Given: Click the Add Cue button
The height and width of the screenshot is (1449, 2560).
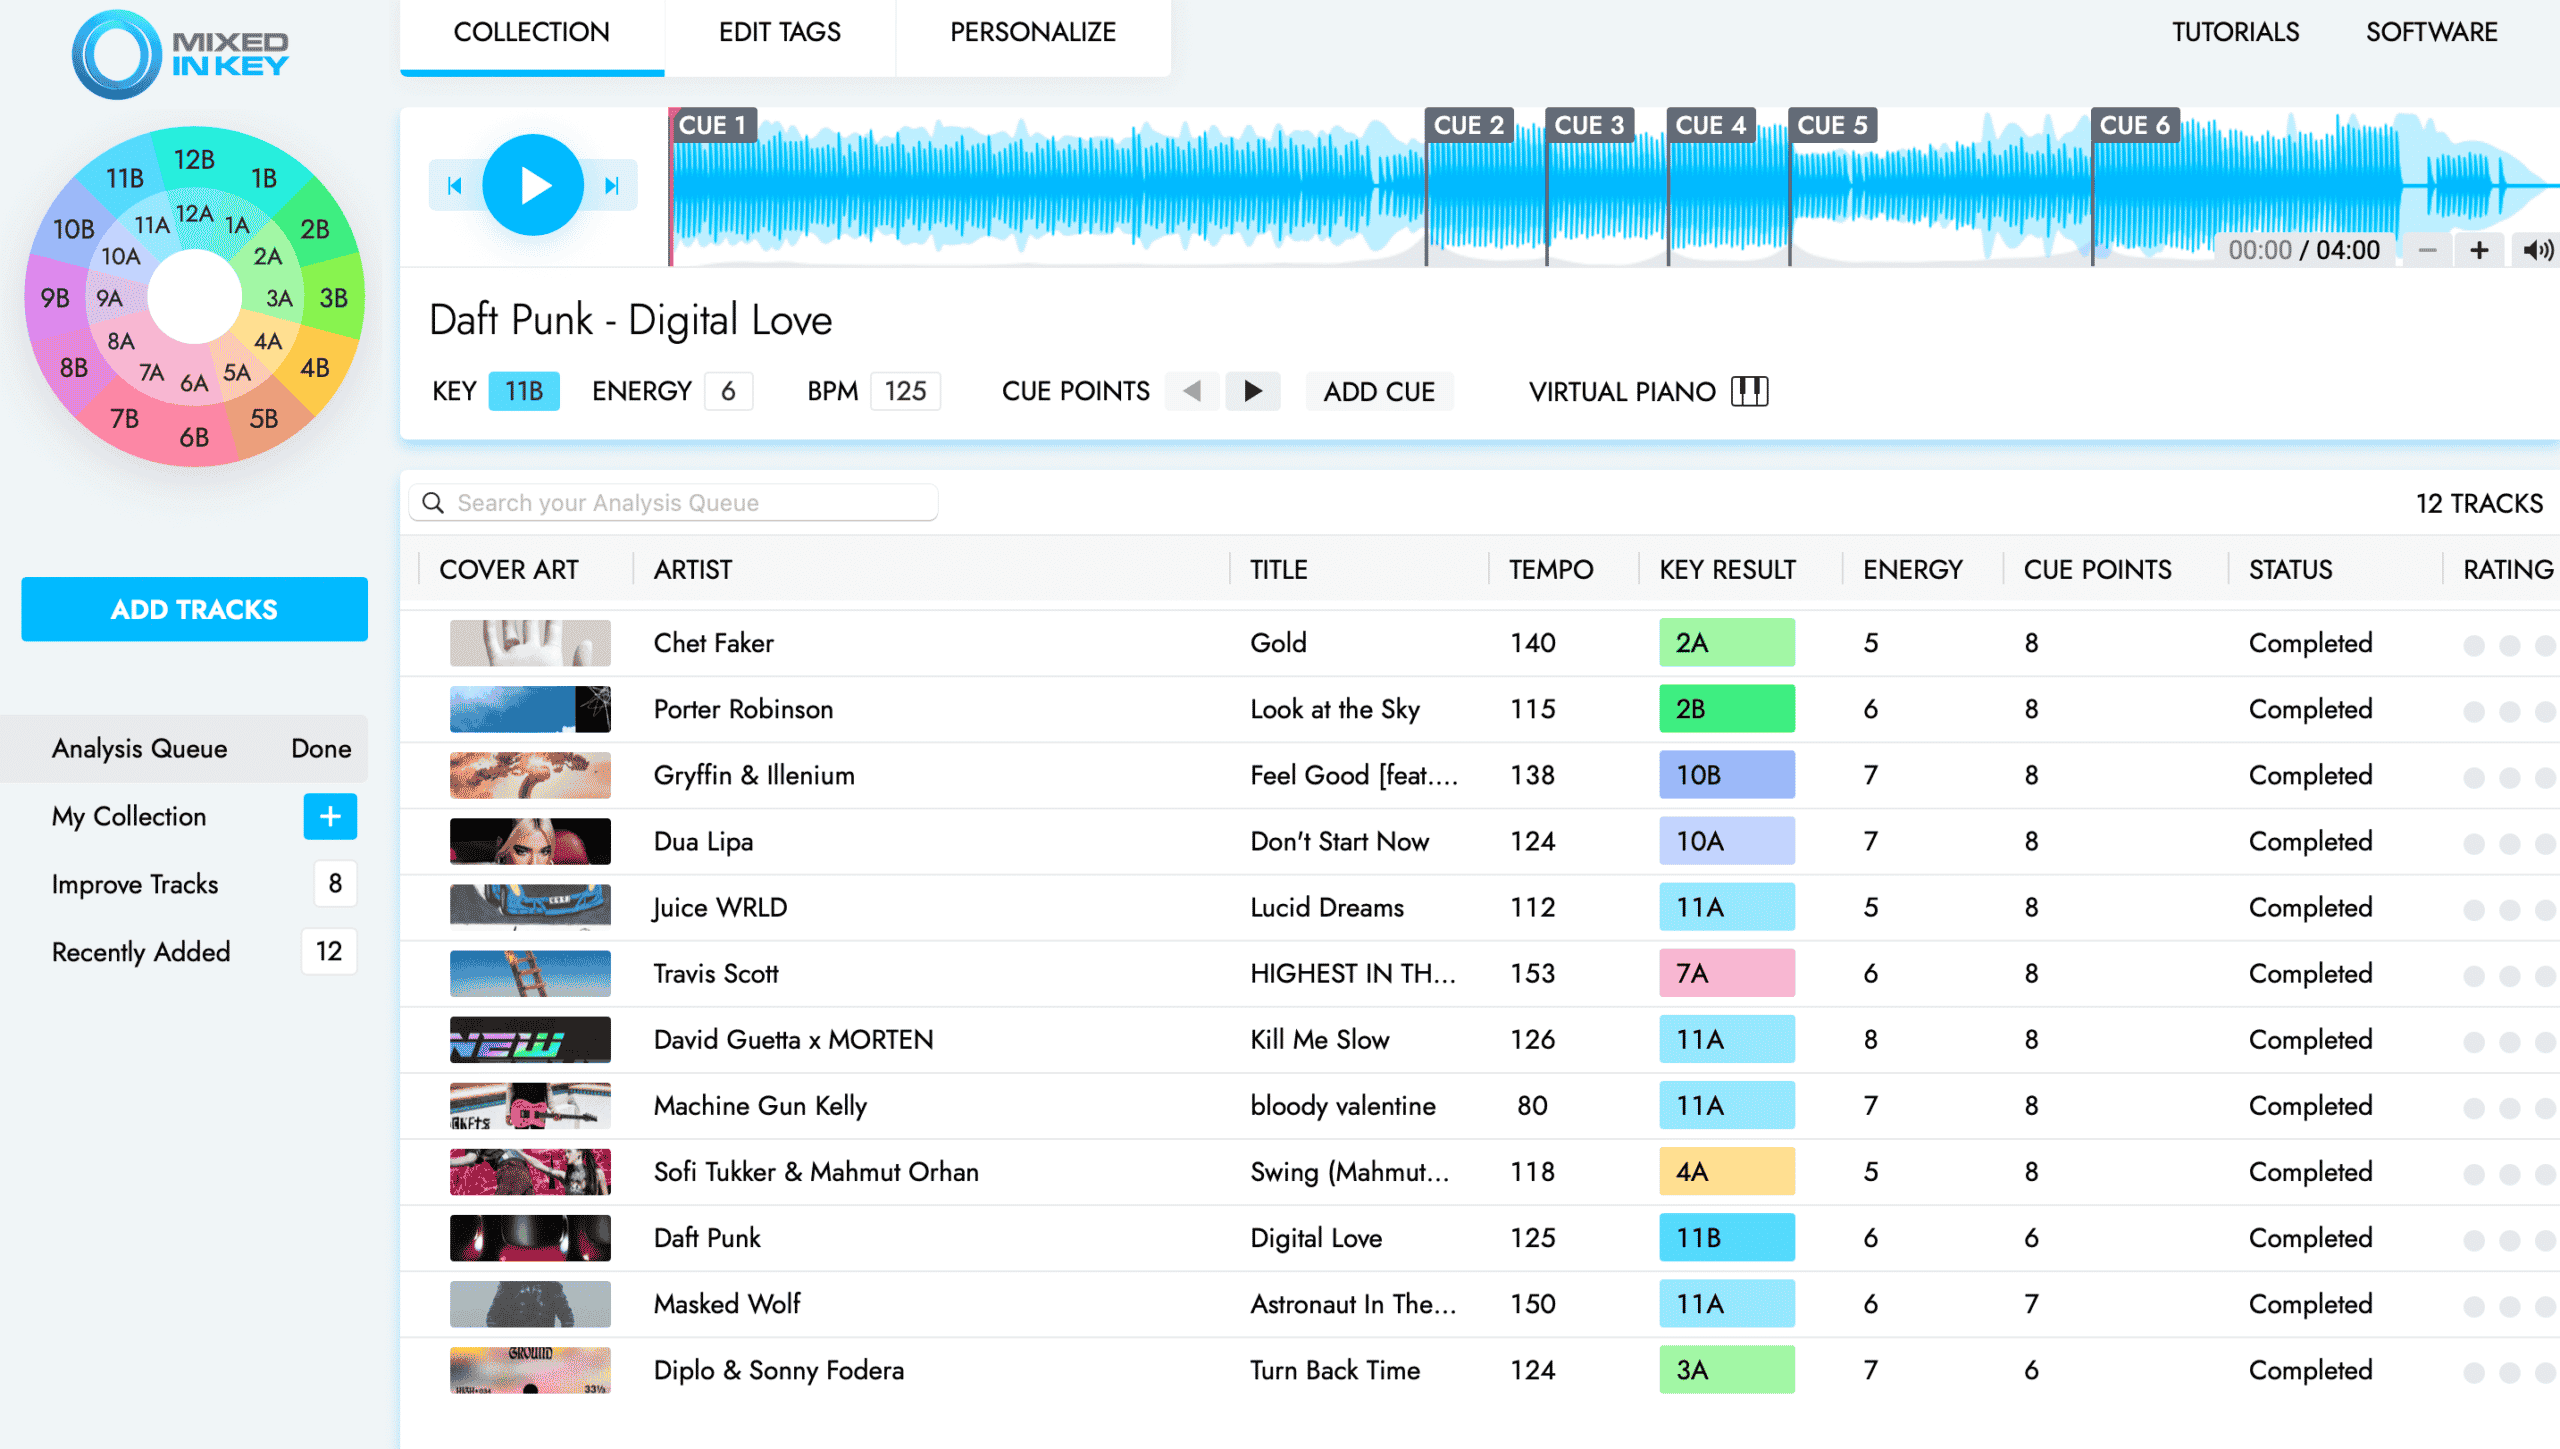Looking at the screenshot, I should 1380,390.
